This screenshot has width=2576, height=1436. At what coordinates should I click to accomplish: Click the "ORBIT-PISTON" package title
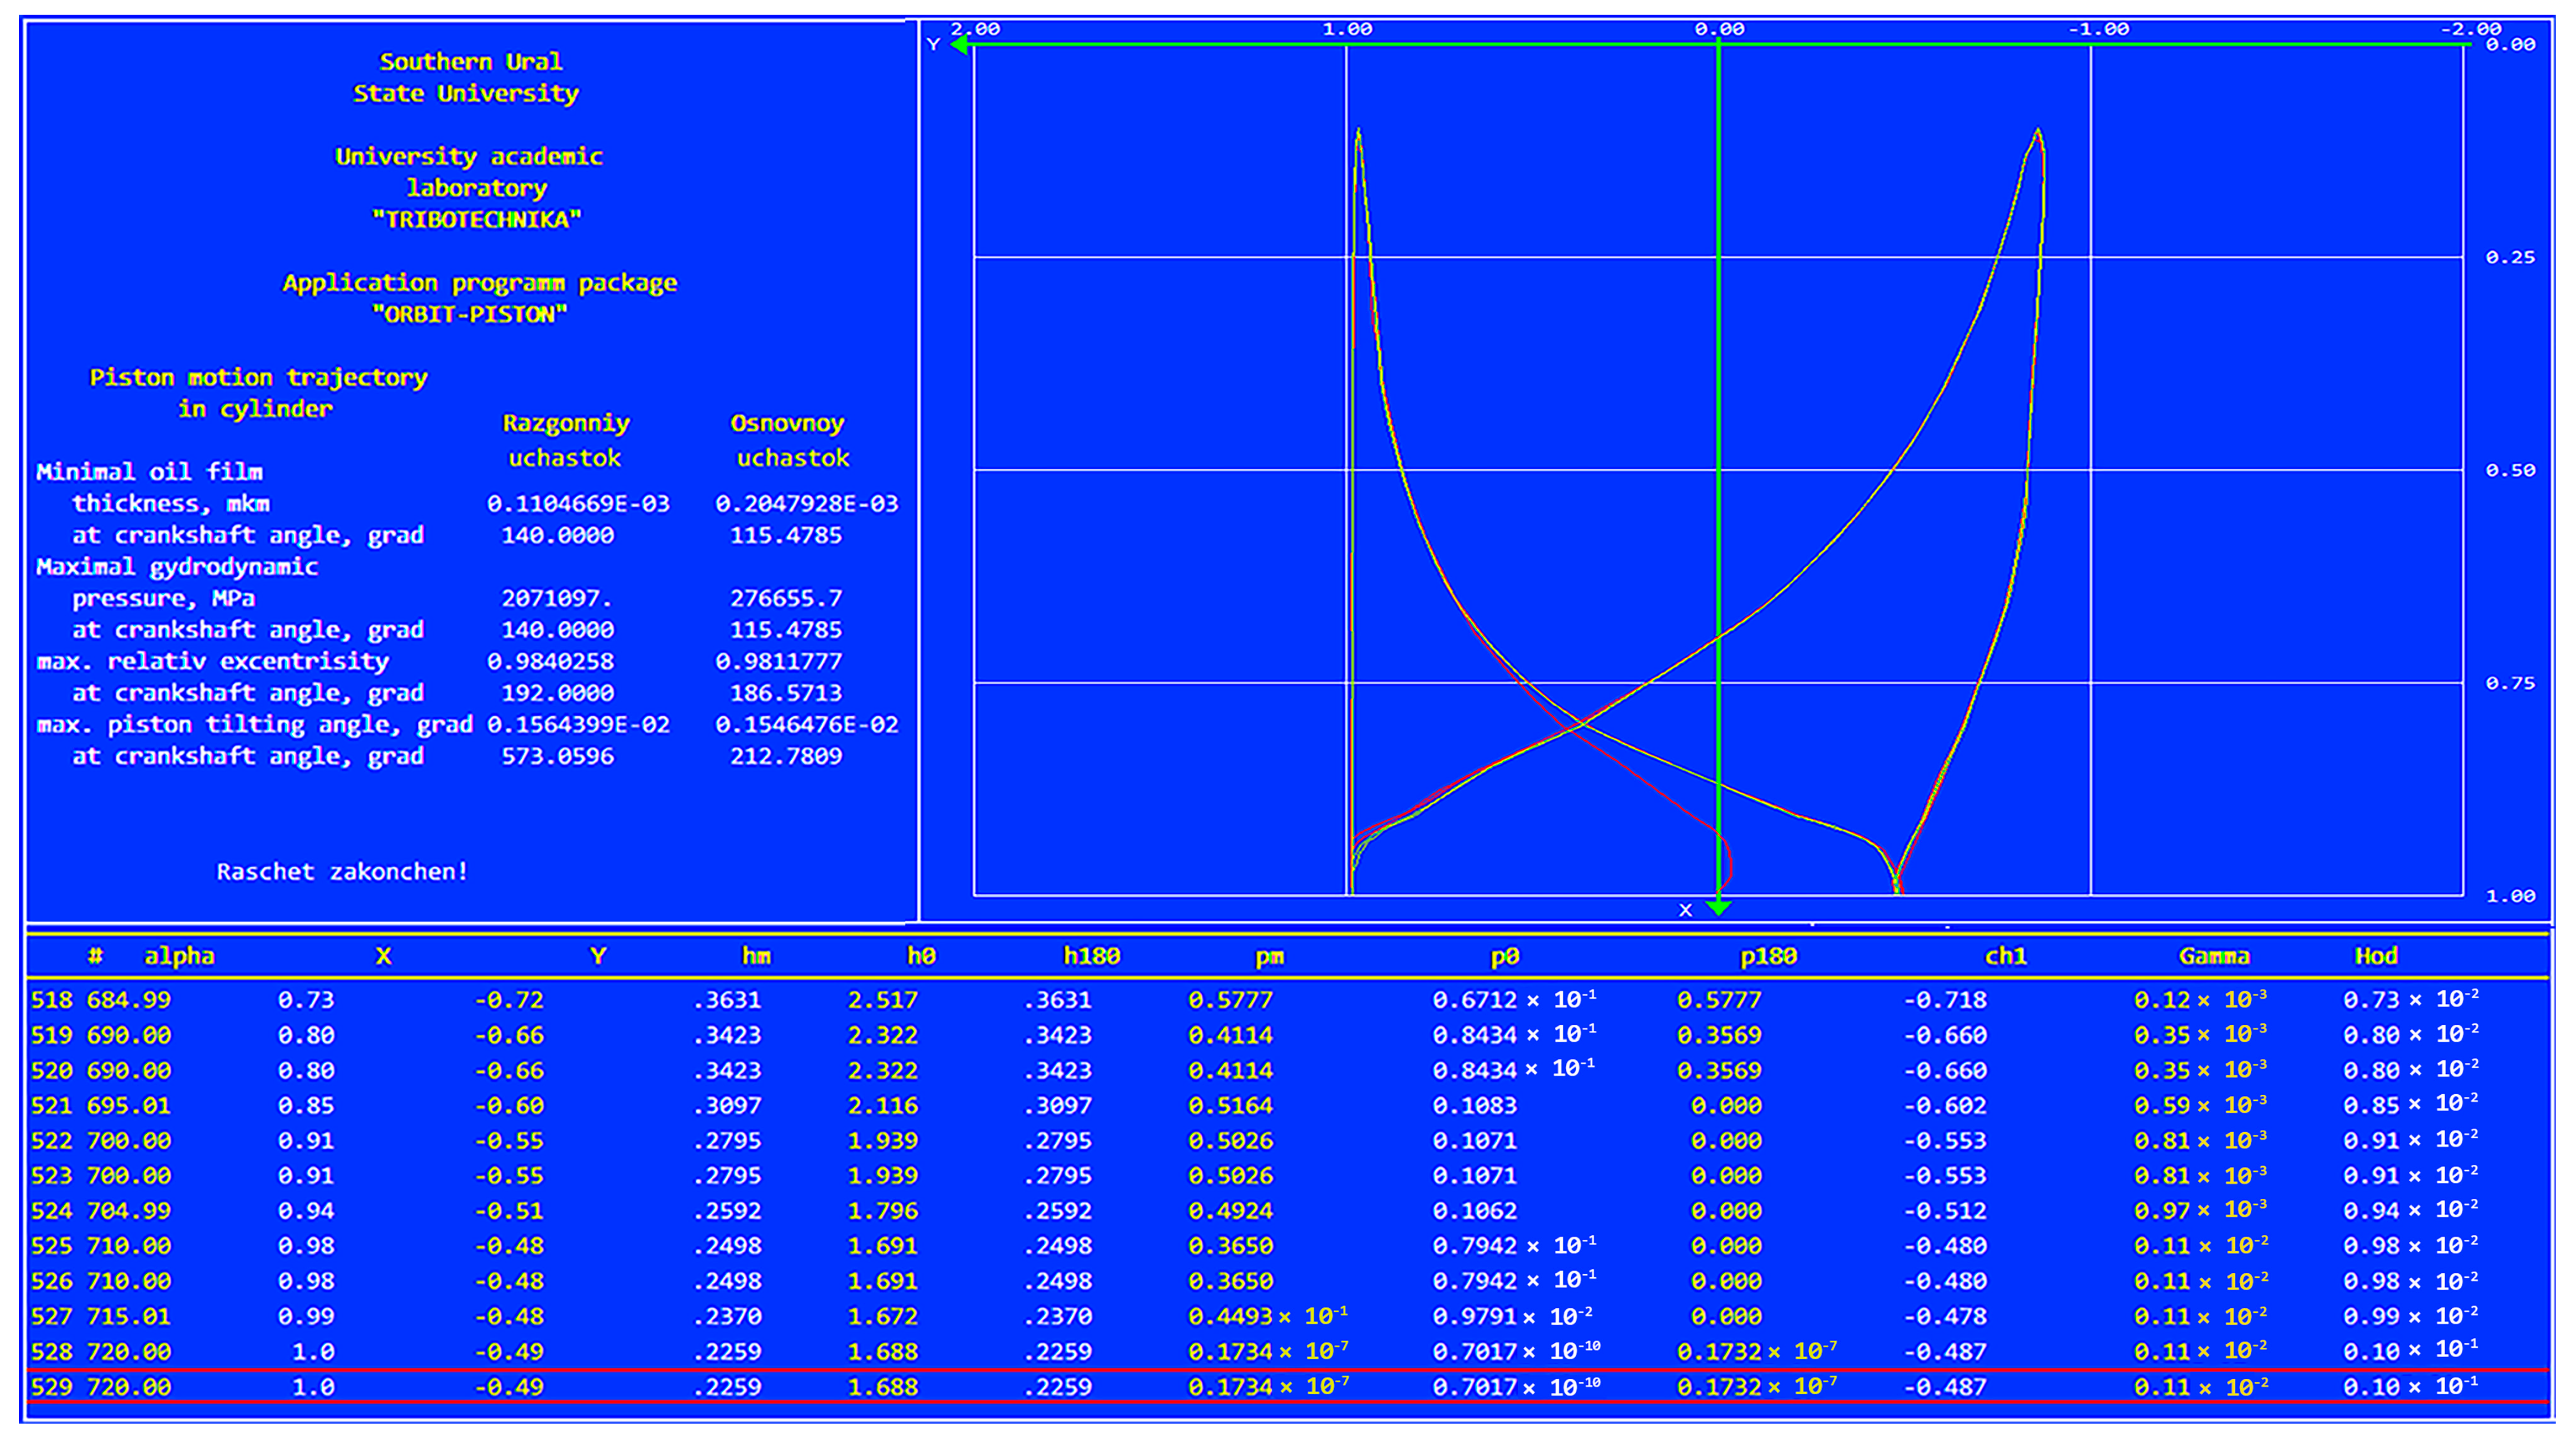pos(469,314)
